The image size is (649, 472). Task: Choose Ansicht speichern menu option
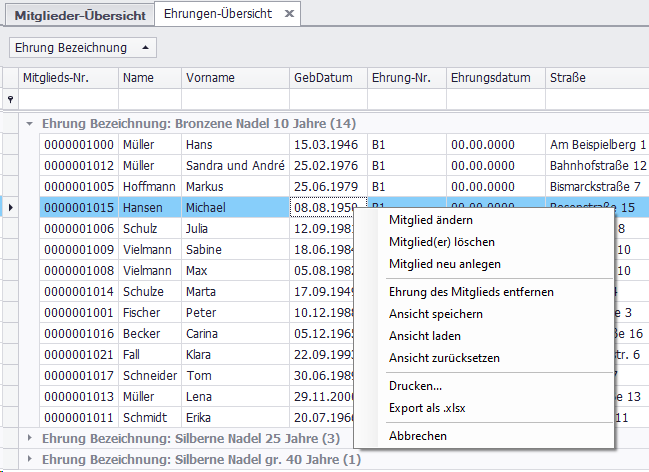point(436,314)
